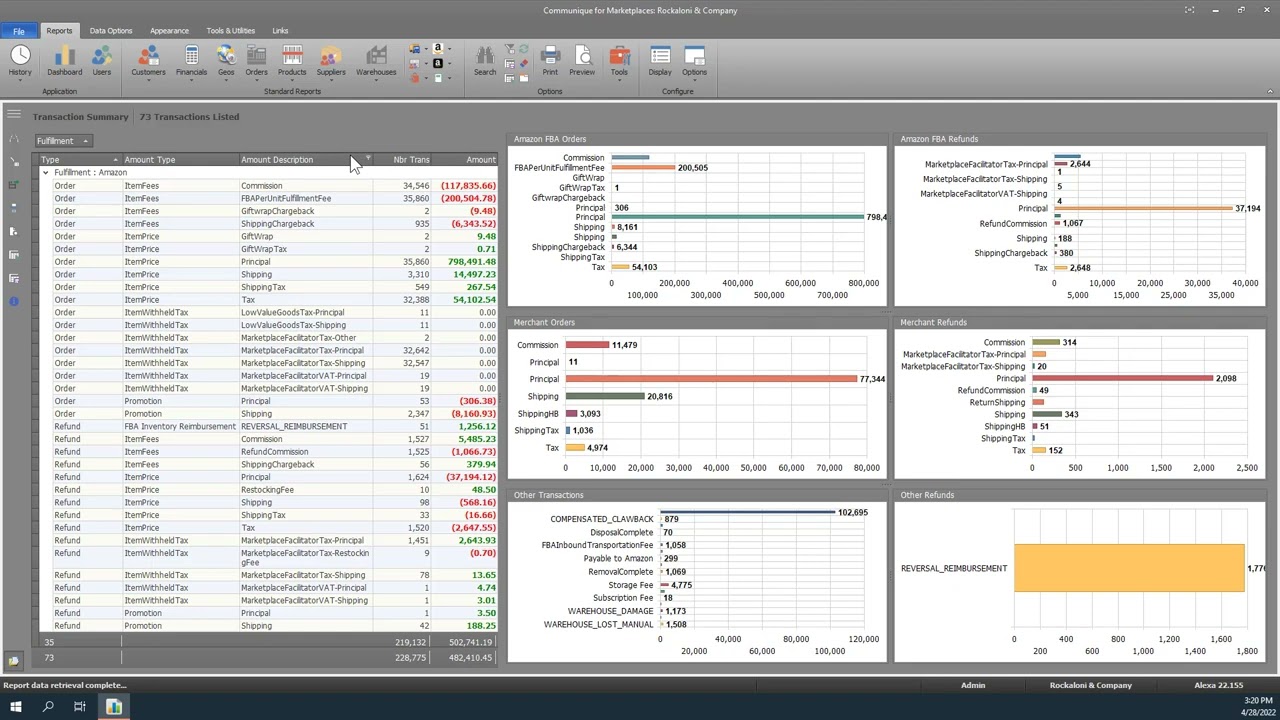Collapse the ribbon with the arrow
This screenshot has width=1280, height=720.
pyautogui.click(x=1270, y=92)
